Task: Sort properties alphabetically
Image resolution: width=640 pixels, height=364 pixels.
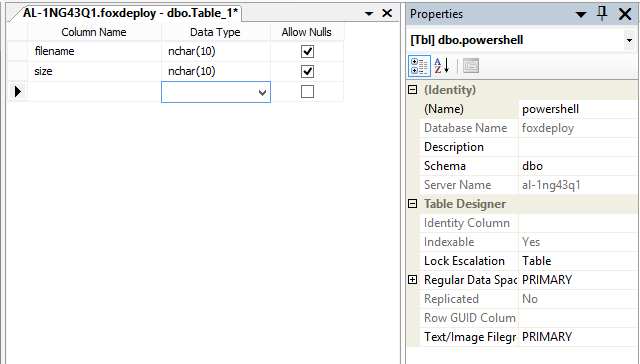Action: [442, 66]
